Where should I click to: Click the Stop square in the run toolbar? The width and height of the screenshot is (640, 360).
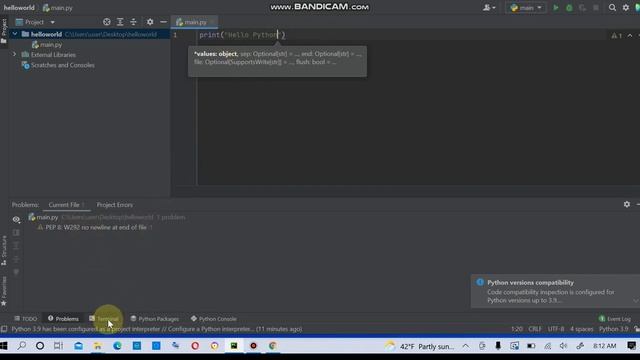point(596,8)
